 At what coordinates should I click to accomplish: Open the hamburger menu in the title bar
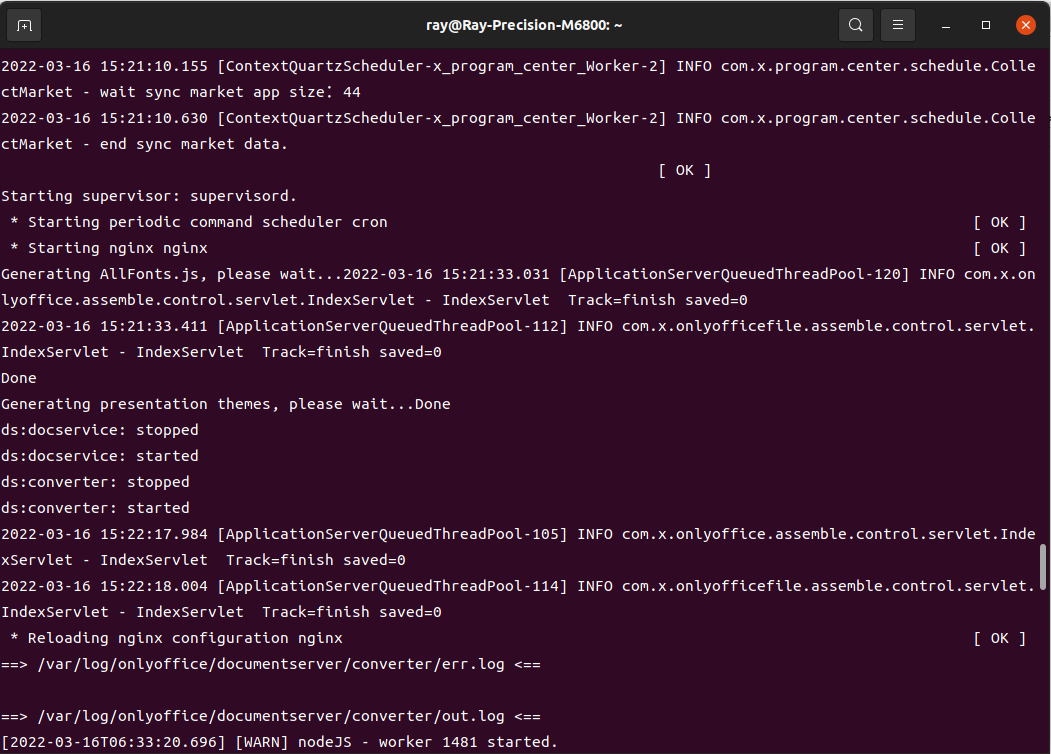point(898,25)
